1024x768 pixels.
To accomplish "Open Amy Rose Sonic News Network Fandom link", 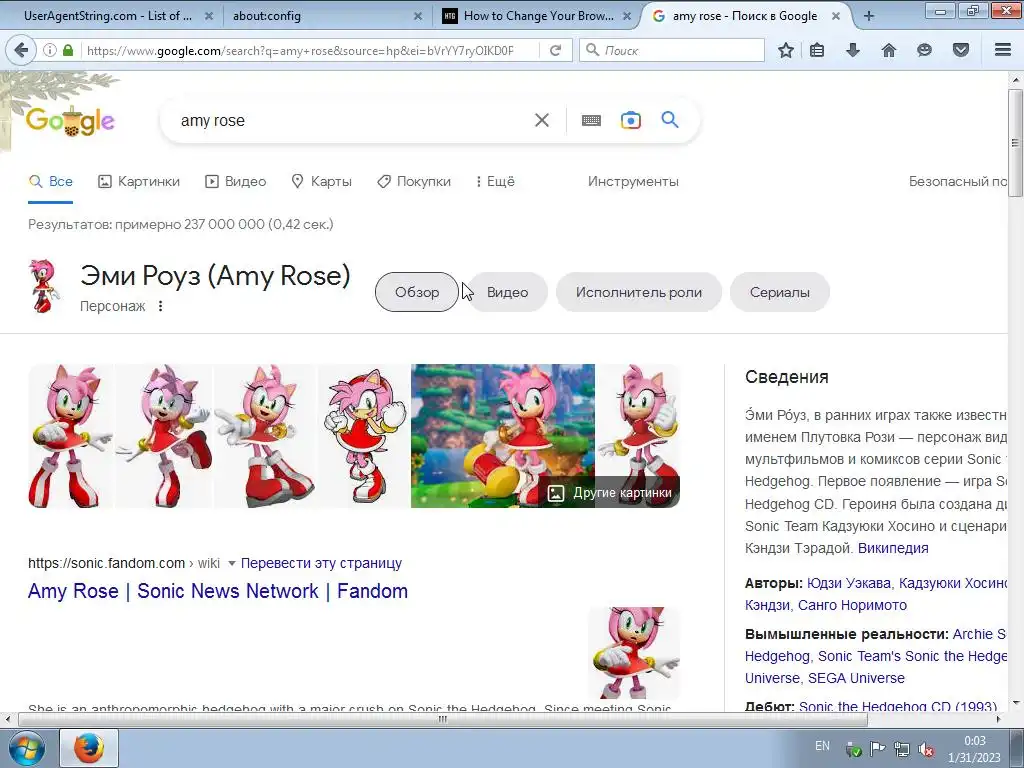I will [x=218, y=591].
